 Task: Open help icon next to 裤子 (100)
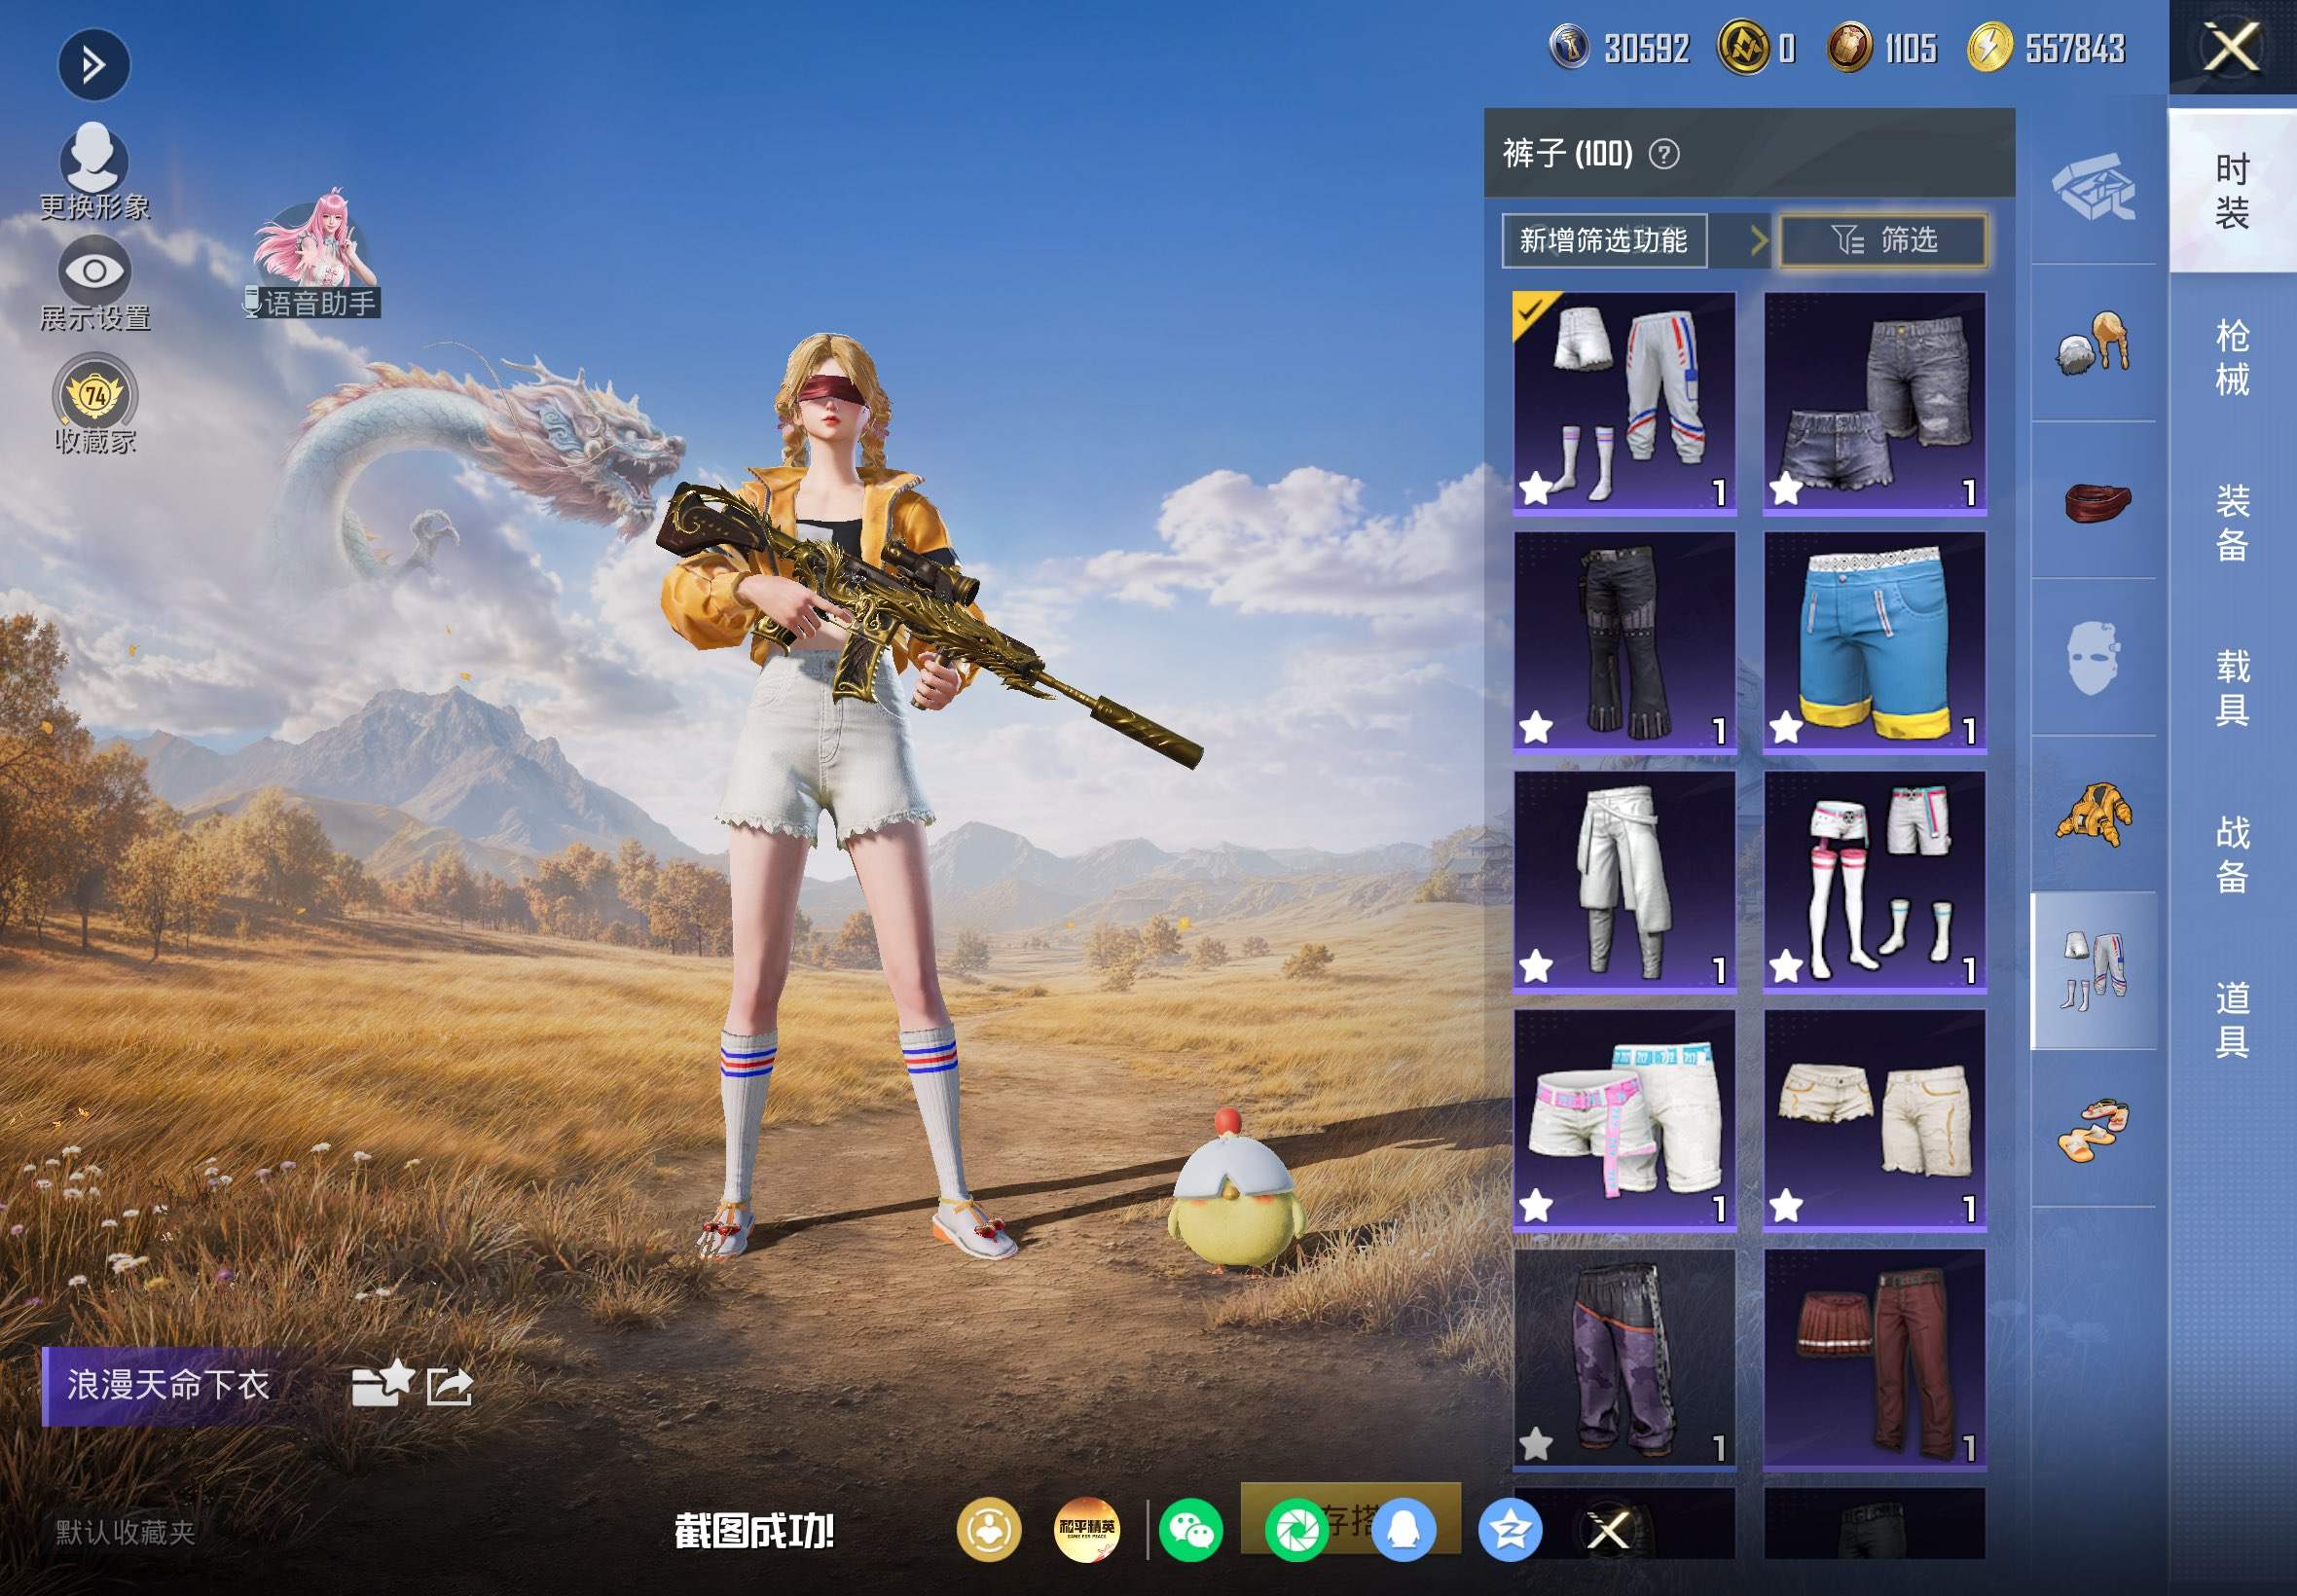point(1664,154)
